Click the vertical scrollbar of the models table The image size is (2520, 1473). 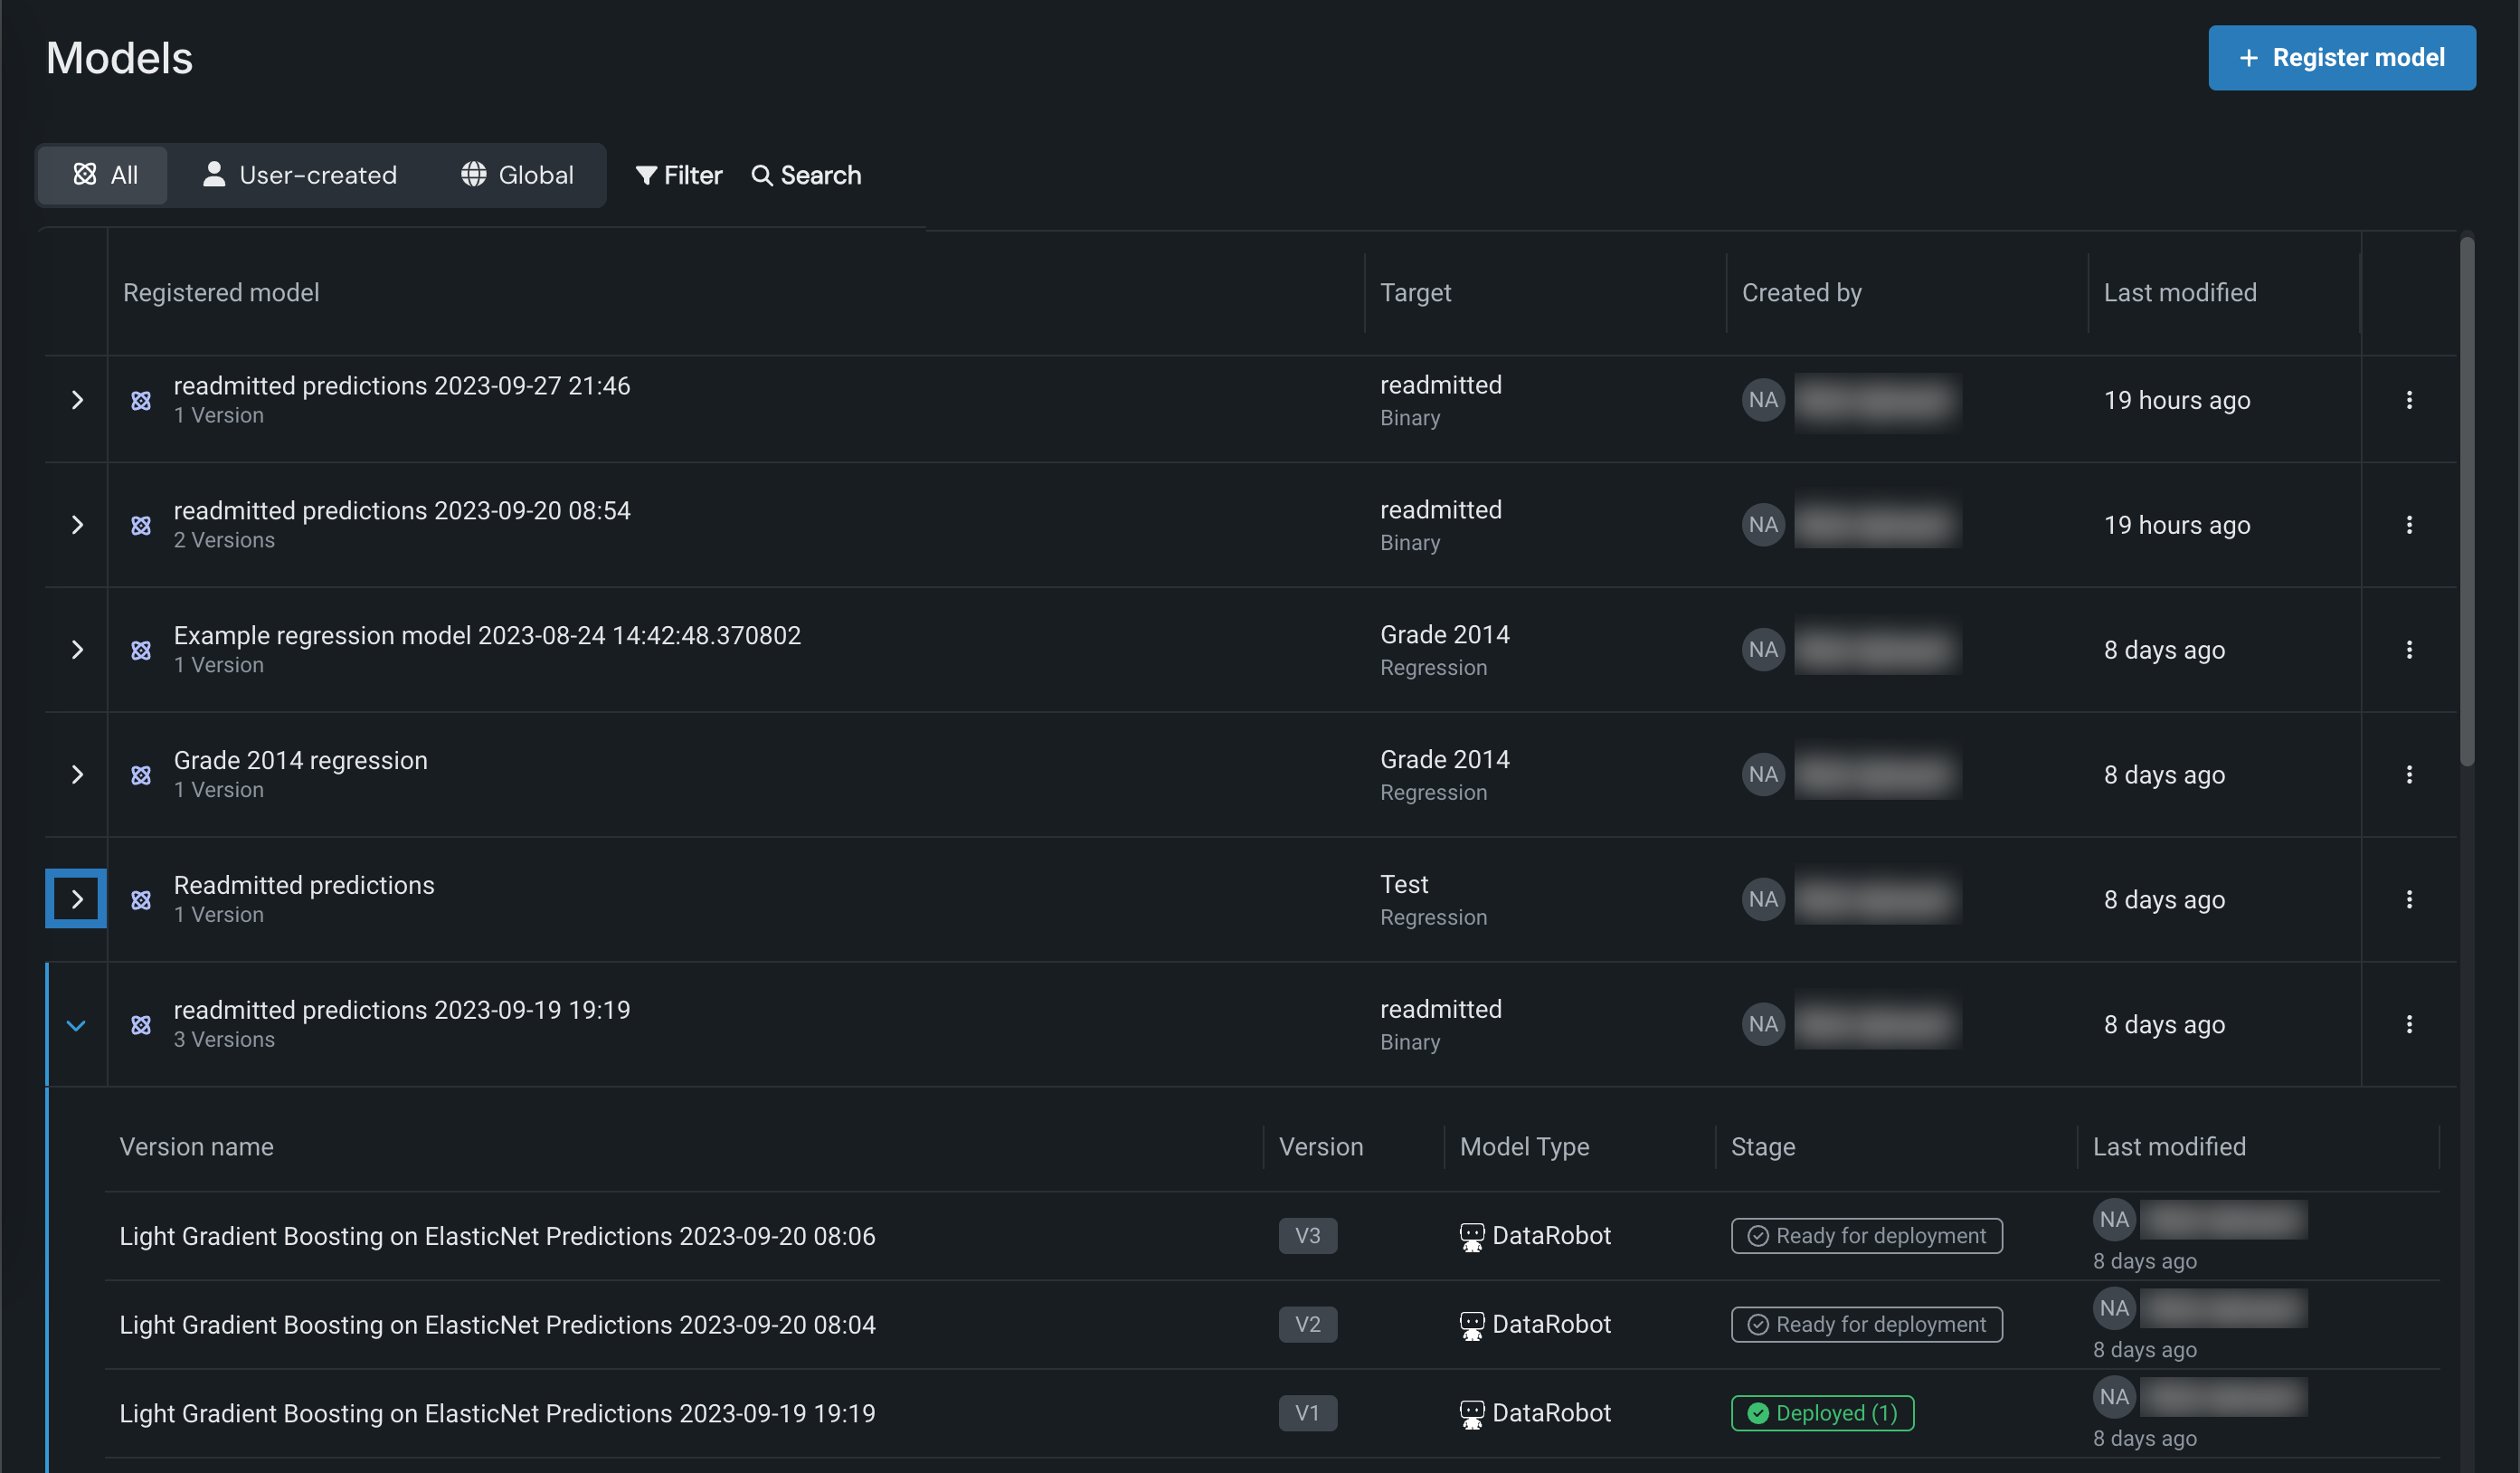(2466, 500)
